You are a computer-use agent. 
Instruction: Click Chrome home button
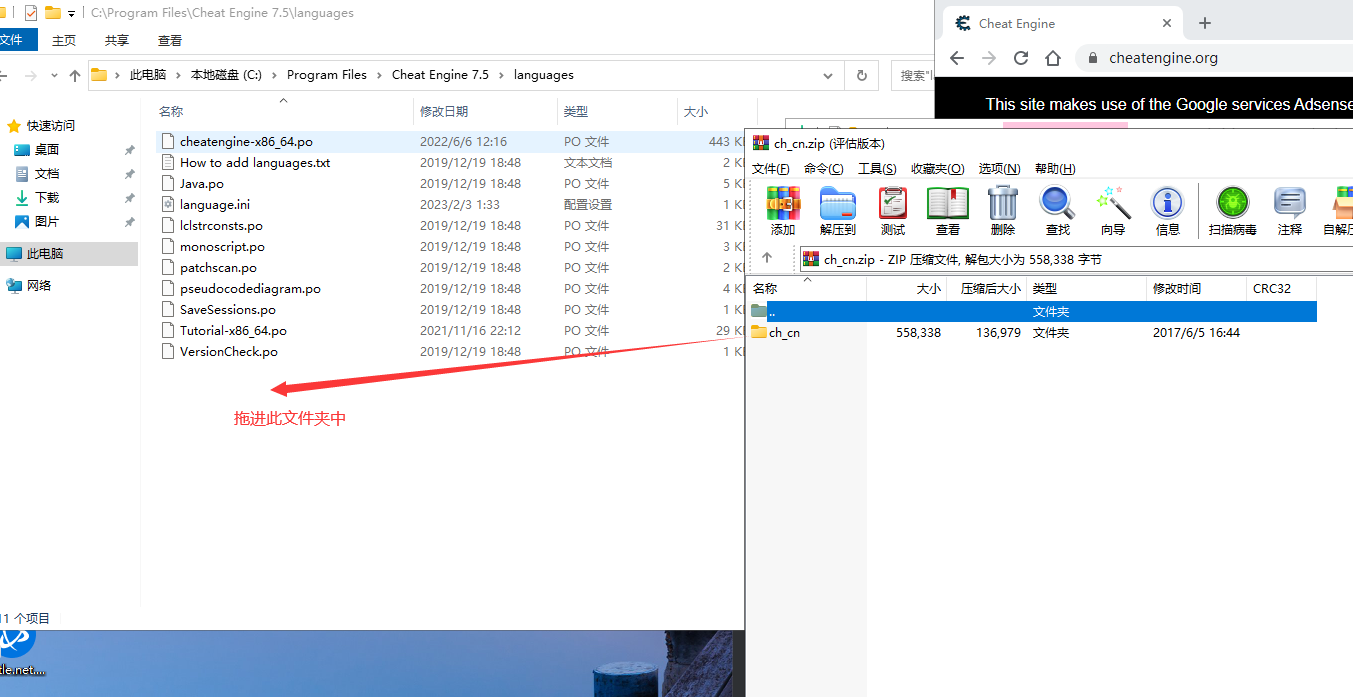[x=1053, y=58]
